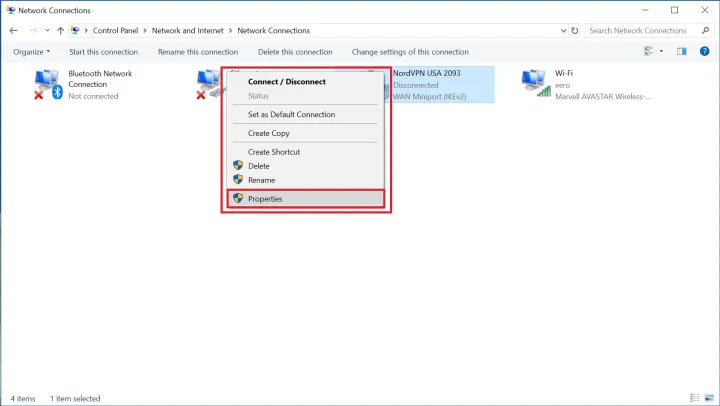Choose Connect / Disconnect from context menu
The image size is (720, 406).
pyautogui.click(x=287, y=81)
